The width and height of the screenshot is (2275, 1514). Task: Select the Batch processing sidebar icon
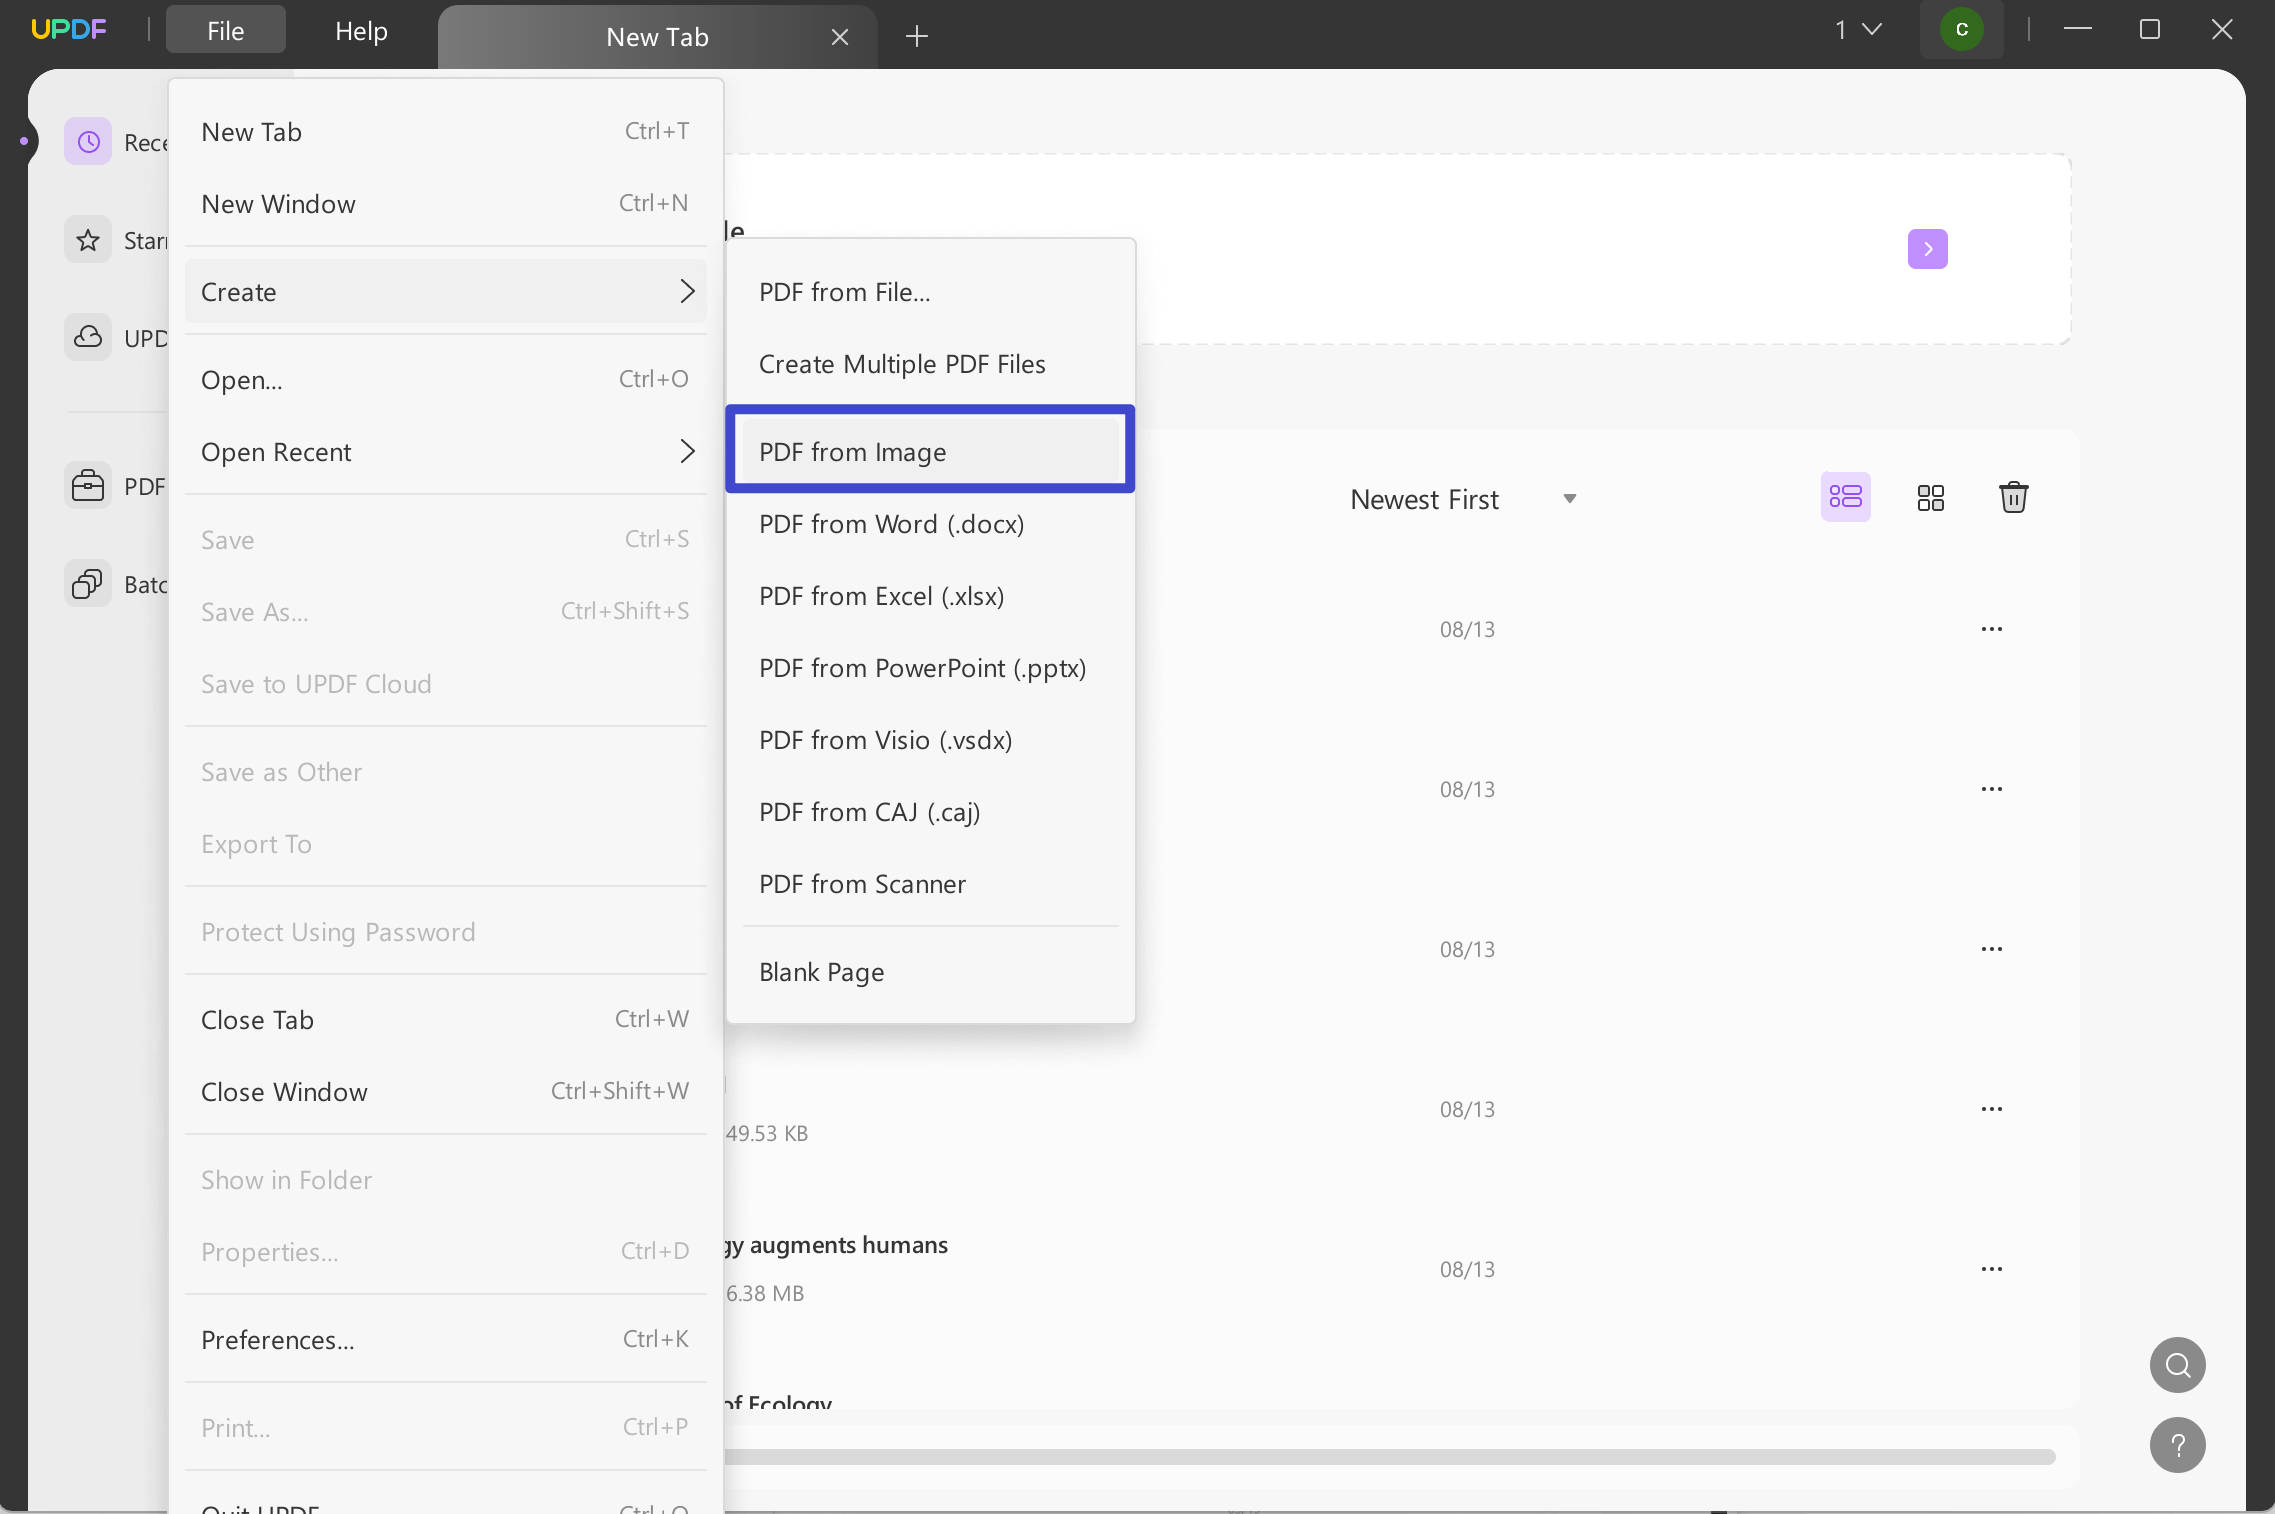click(88, 583)
